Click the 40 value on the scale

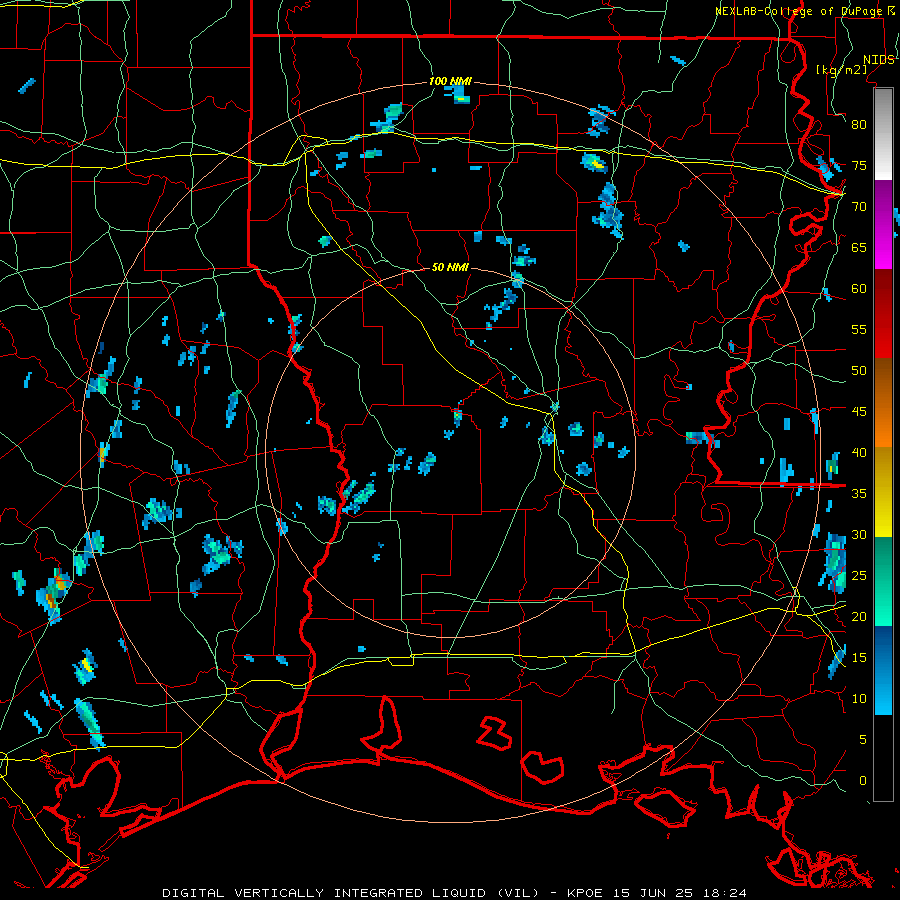click(859, 453)
